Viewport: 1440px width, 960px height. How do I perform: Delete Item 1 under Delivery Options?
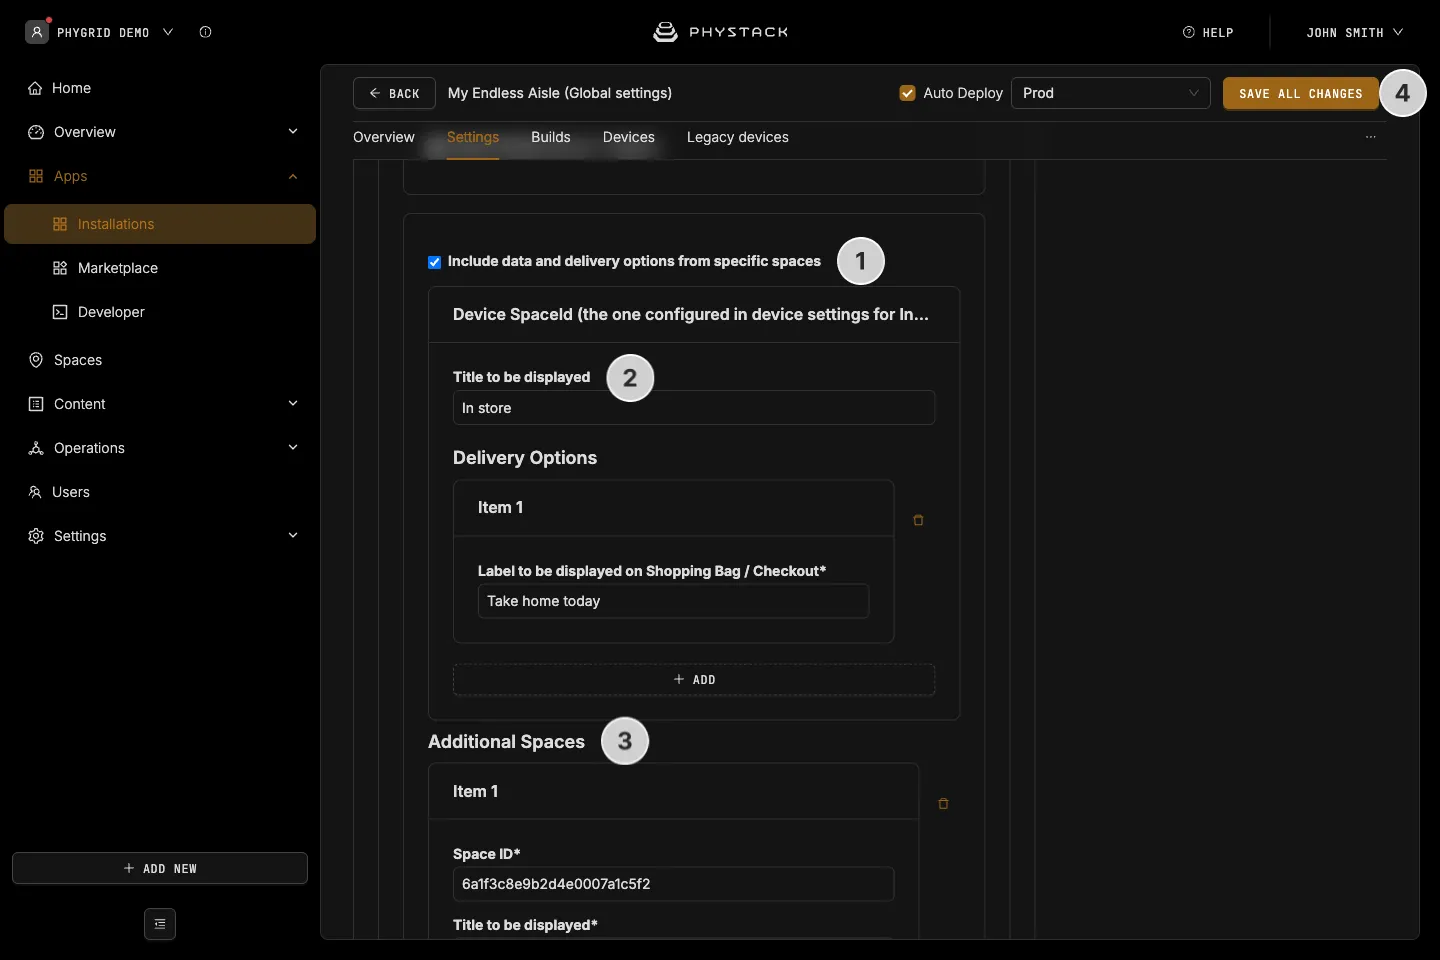tap(918, 520)
